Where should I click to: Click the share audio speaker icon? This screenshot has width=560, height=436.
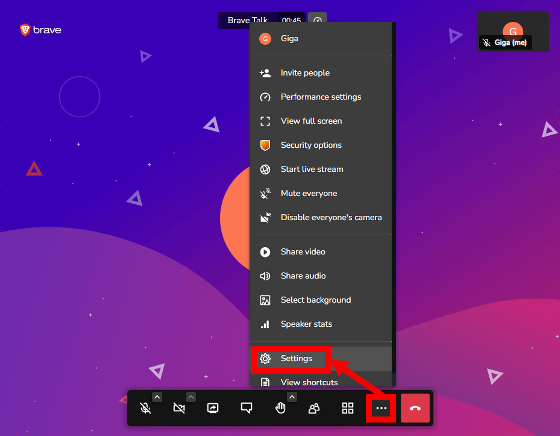tap(265, 276)
